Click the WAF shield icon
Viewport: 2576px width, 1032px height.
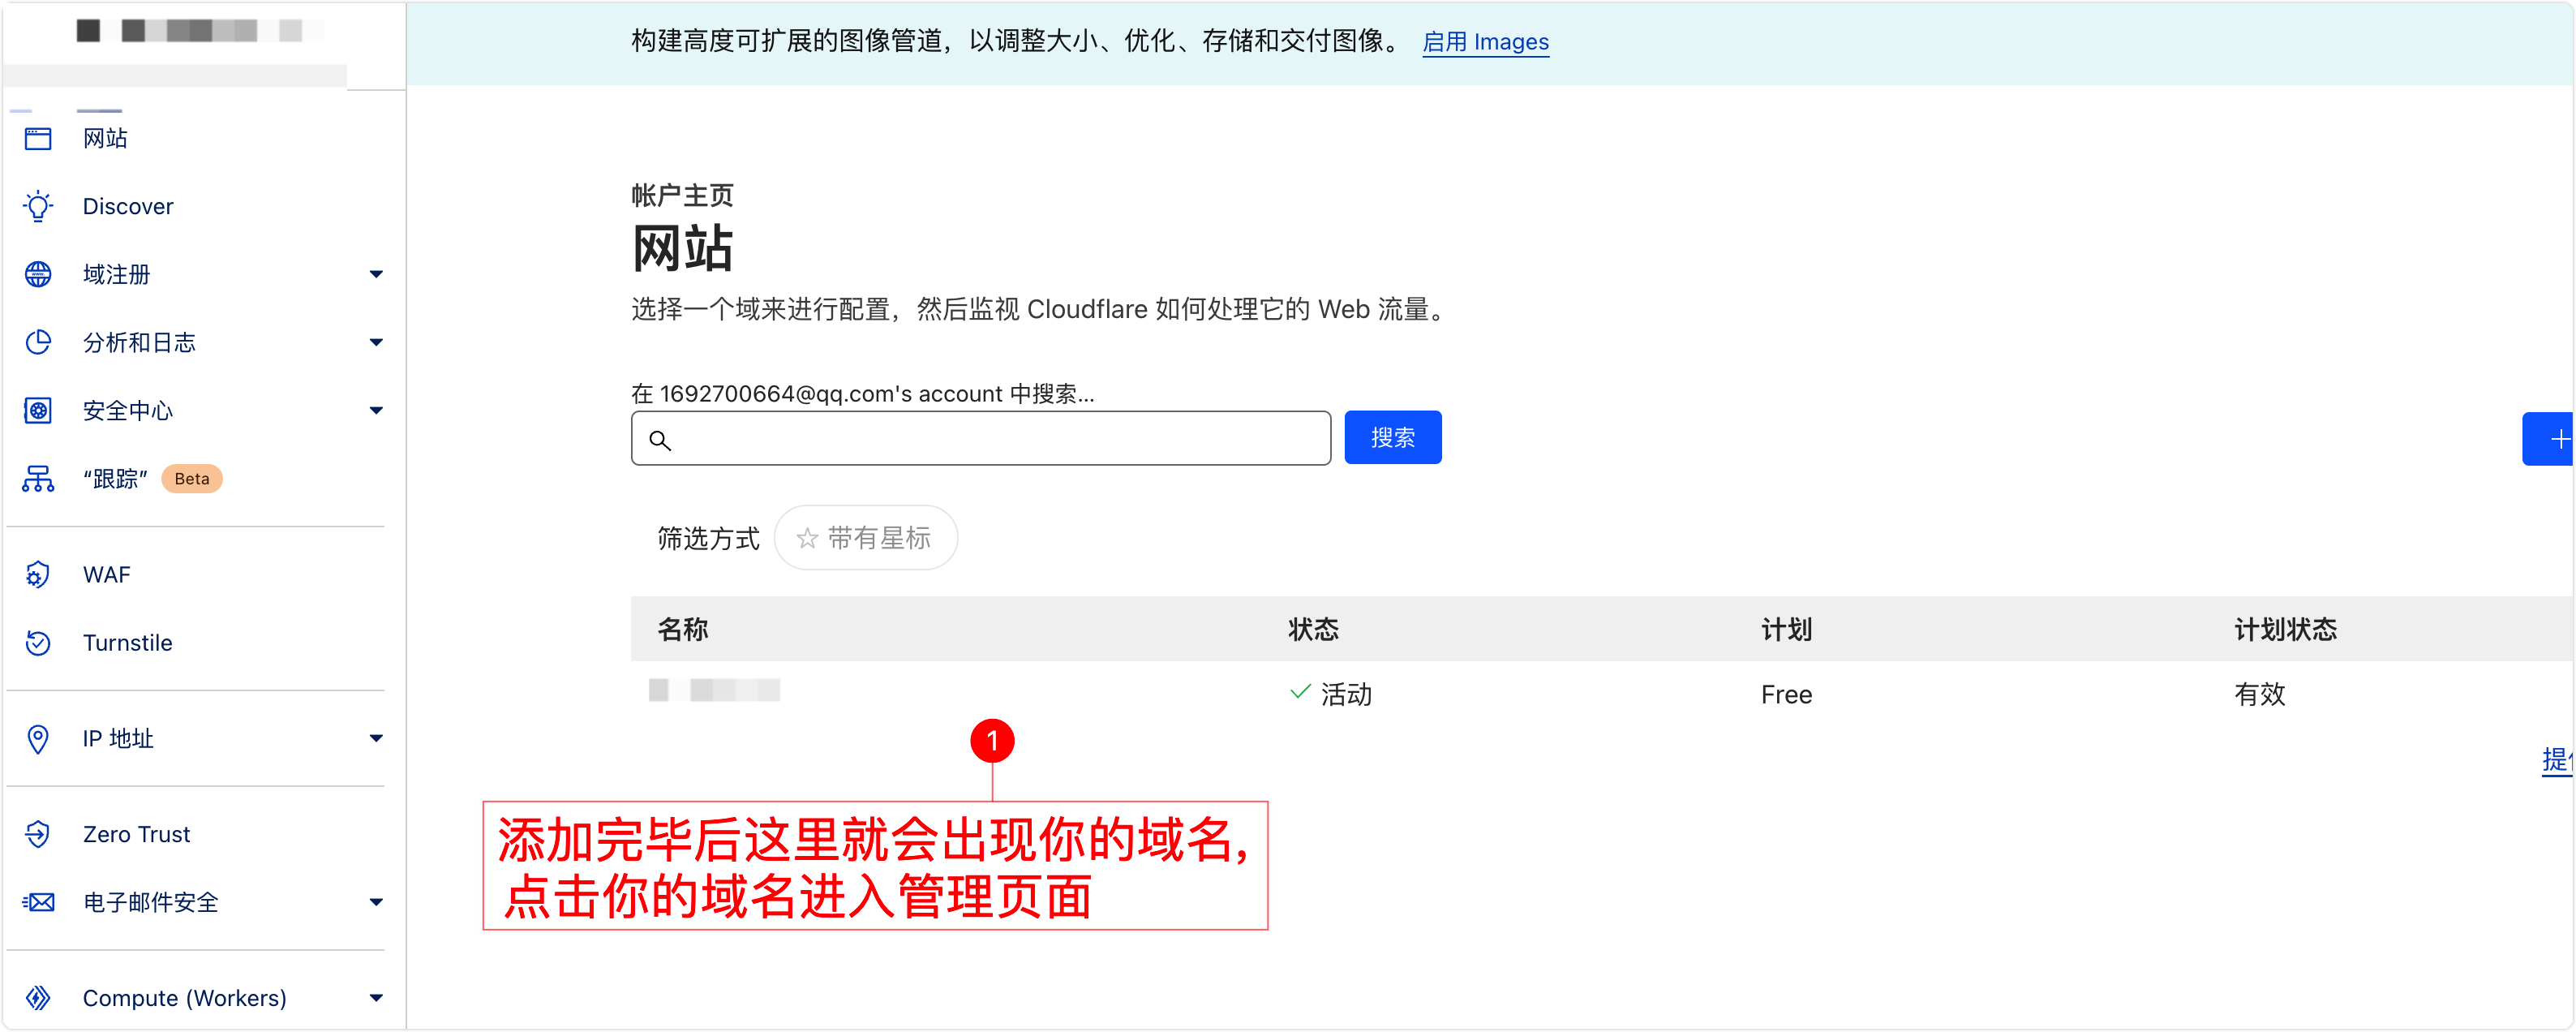tap(38, 574)
